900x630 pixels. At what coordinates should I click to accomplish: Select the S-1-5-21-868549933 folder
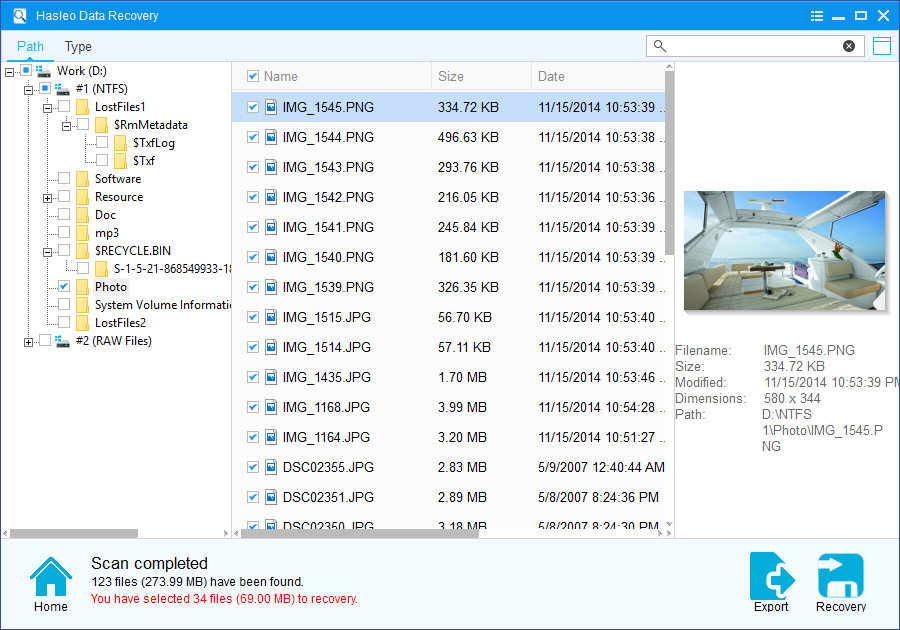click(x=172, y=269)
